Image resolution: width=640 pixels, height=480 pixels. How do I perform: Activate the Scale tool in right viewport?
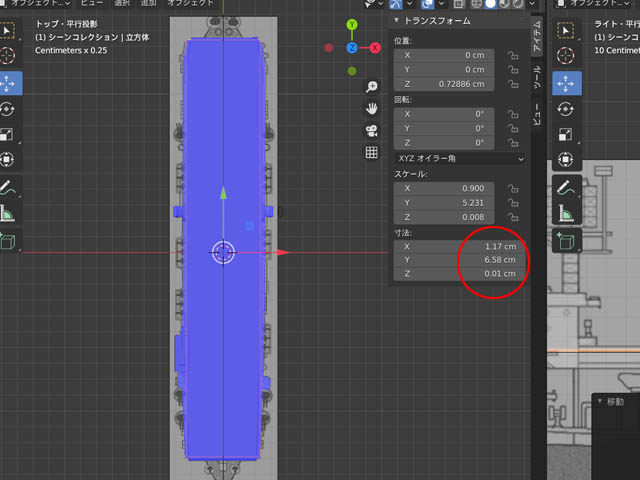[x=566, y=134]
